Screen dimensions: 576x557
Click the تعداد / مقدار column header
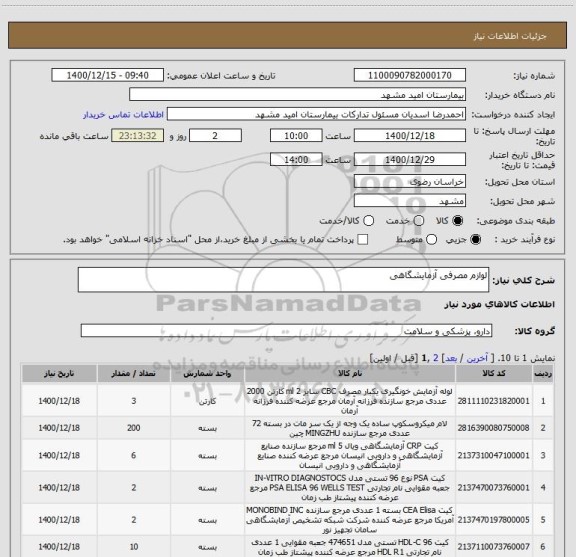(133, 373)
